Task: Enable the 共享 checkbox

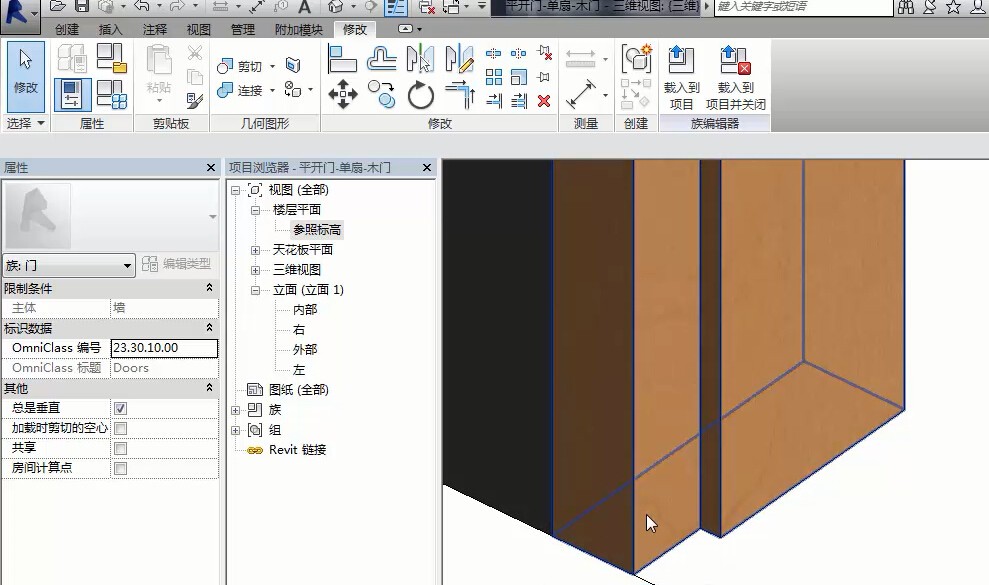Action: 120,448
